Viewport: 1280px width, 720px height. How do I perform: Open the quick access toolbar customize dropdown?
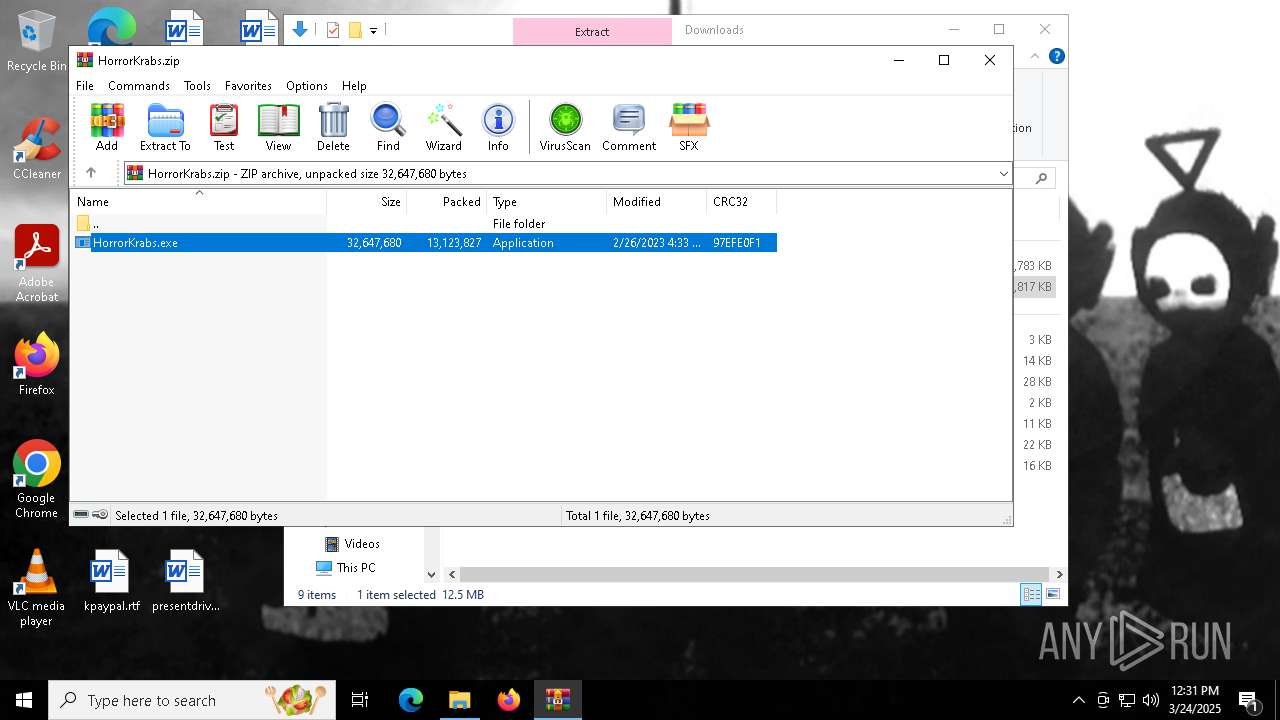[x=373, y=31]
